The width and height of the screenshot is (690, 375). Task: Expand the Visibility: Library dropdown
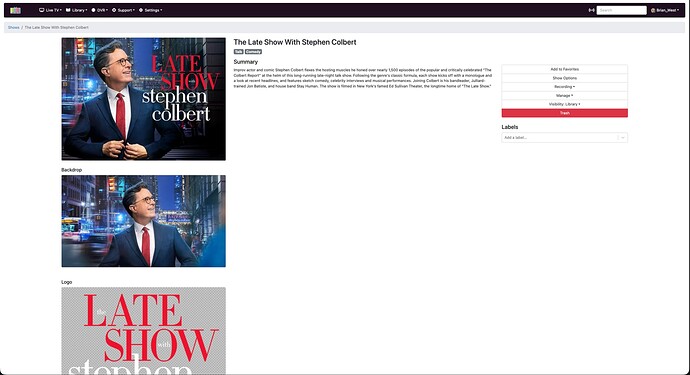pos(565,104)
